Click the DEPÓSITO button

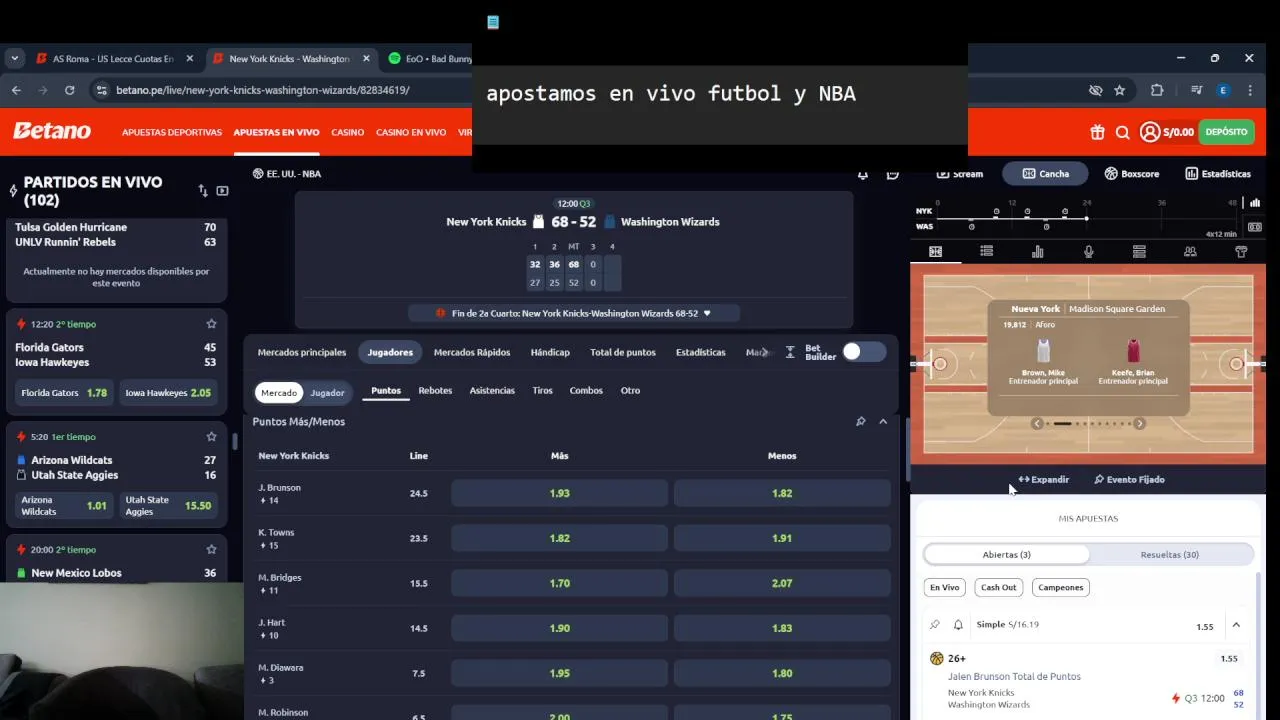tap(1226, 132)
